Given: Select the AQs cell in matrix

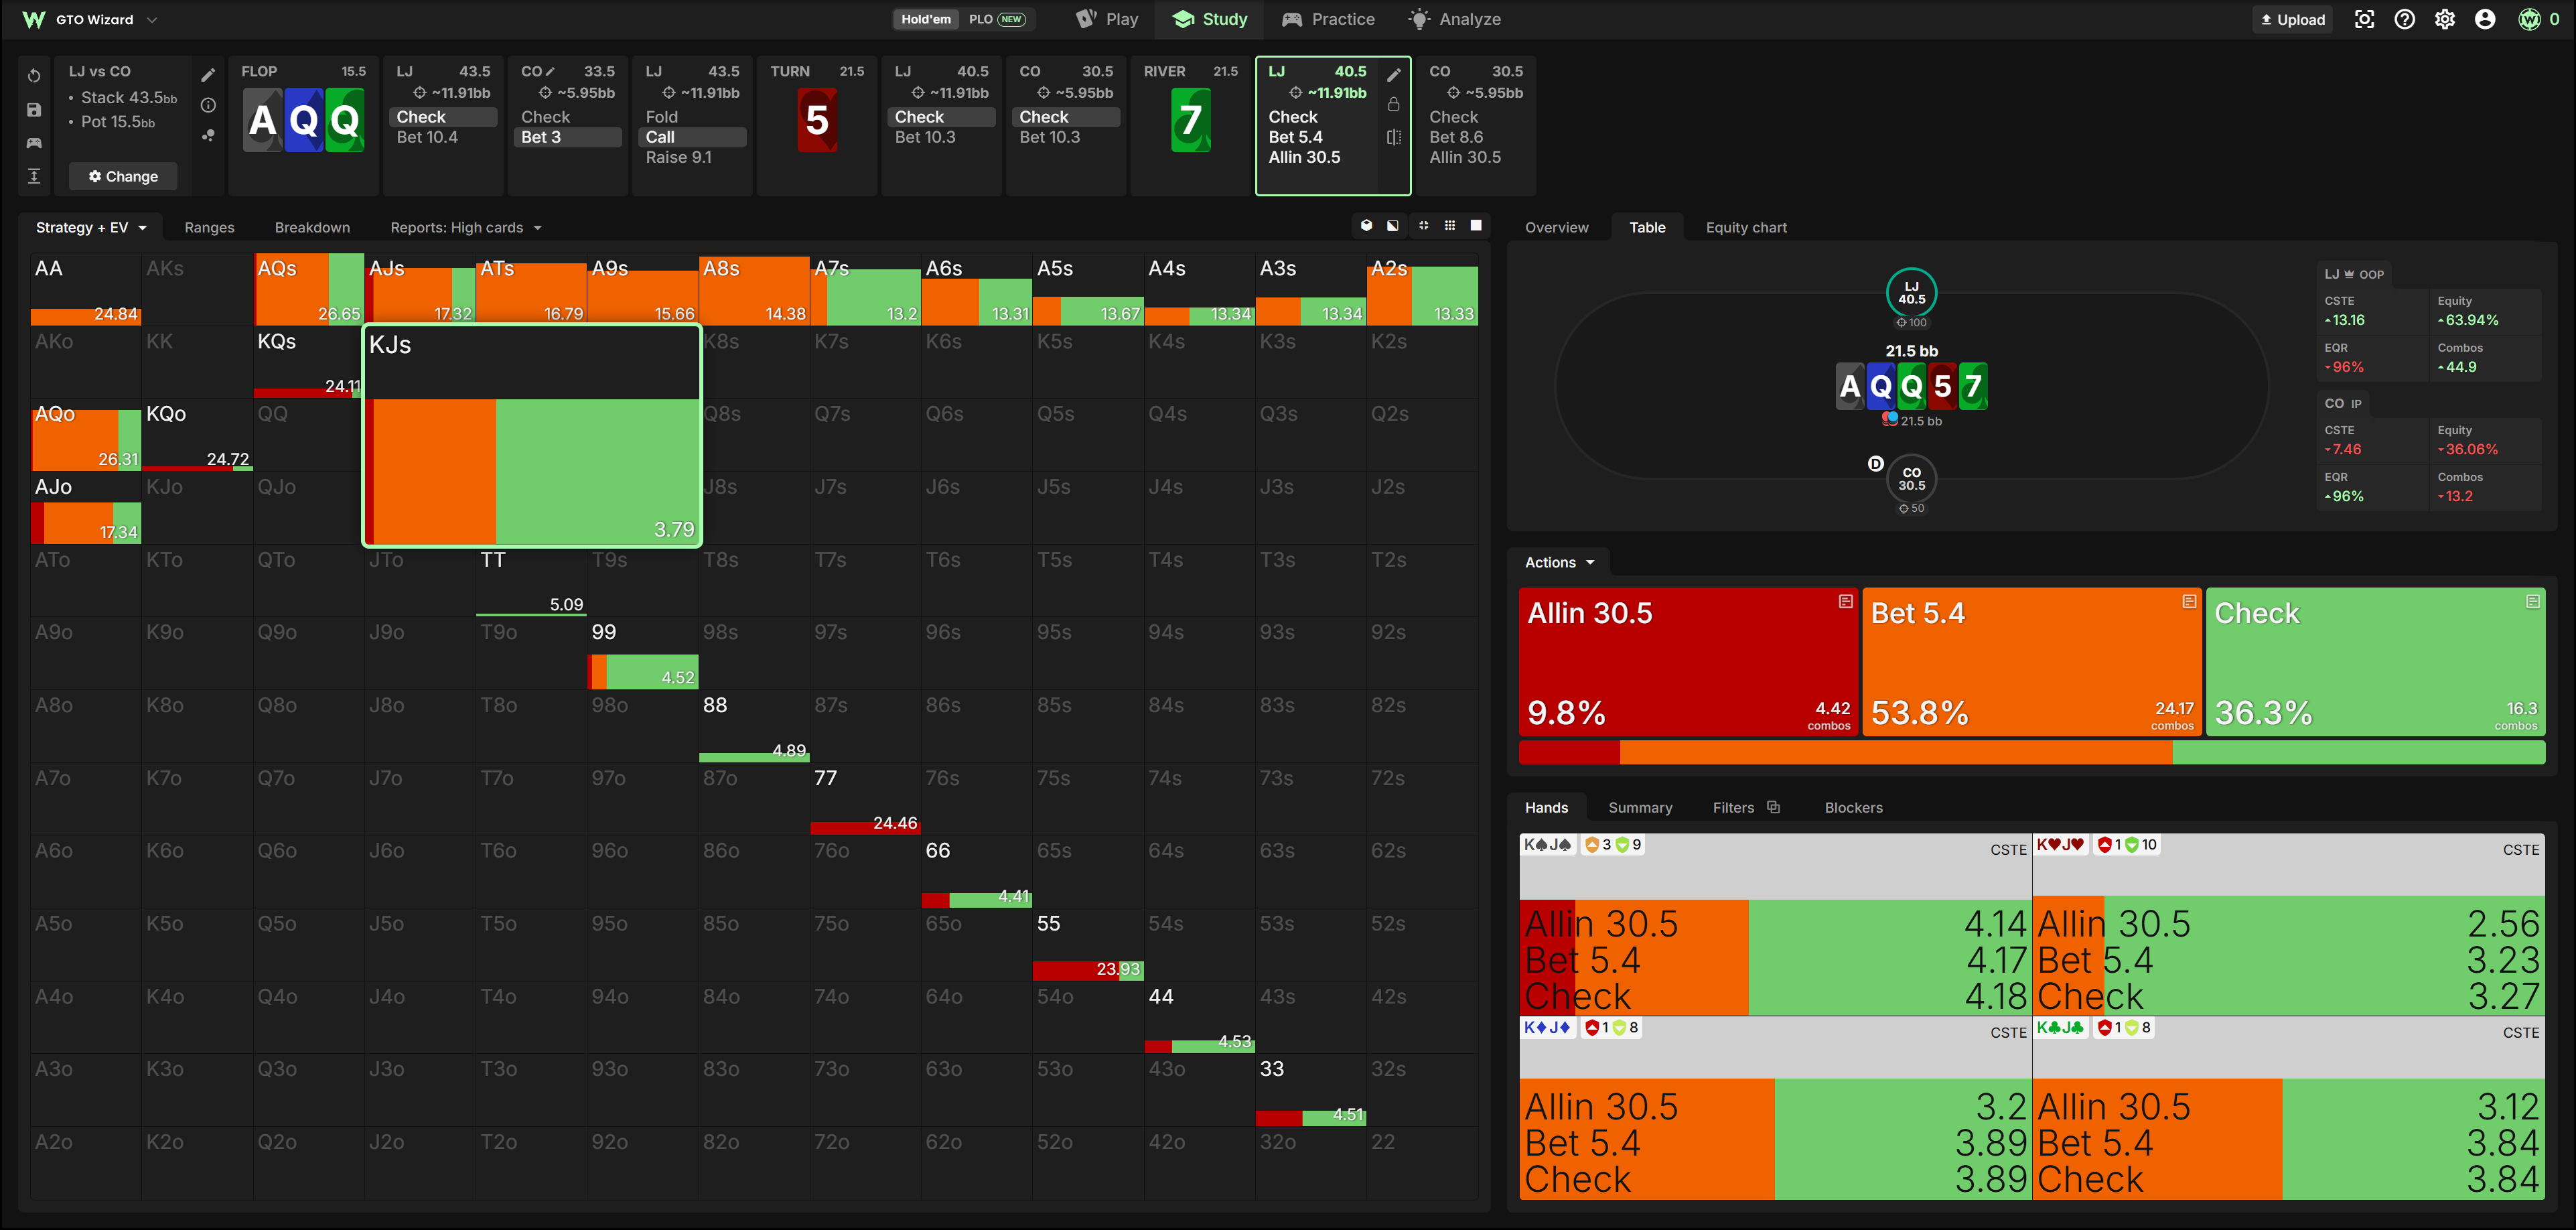Looking at the screenshot, I should tap(309, 289).
